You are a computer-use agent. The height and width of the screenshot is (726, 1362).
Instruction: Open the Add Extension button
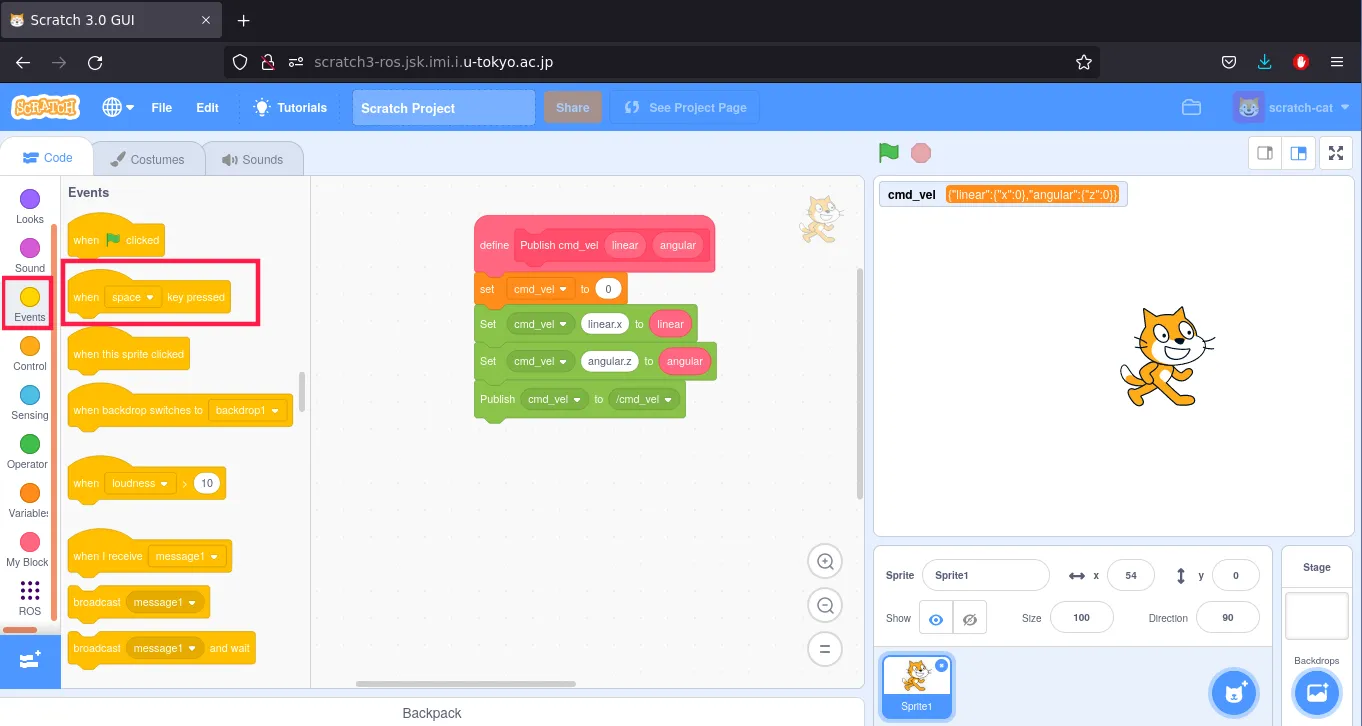coord(30,661)
